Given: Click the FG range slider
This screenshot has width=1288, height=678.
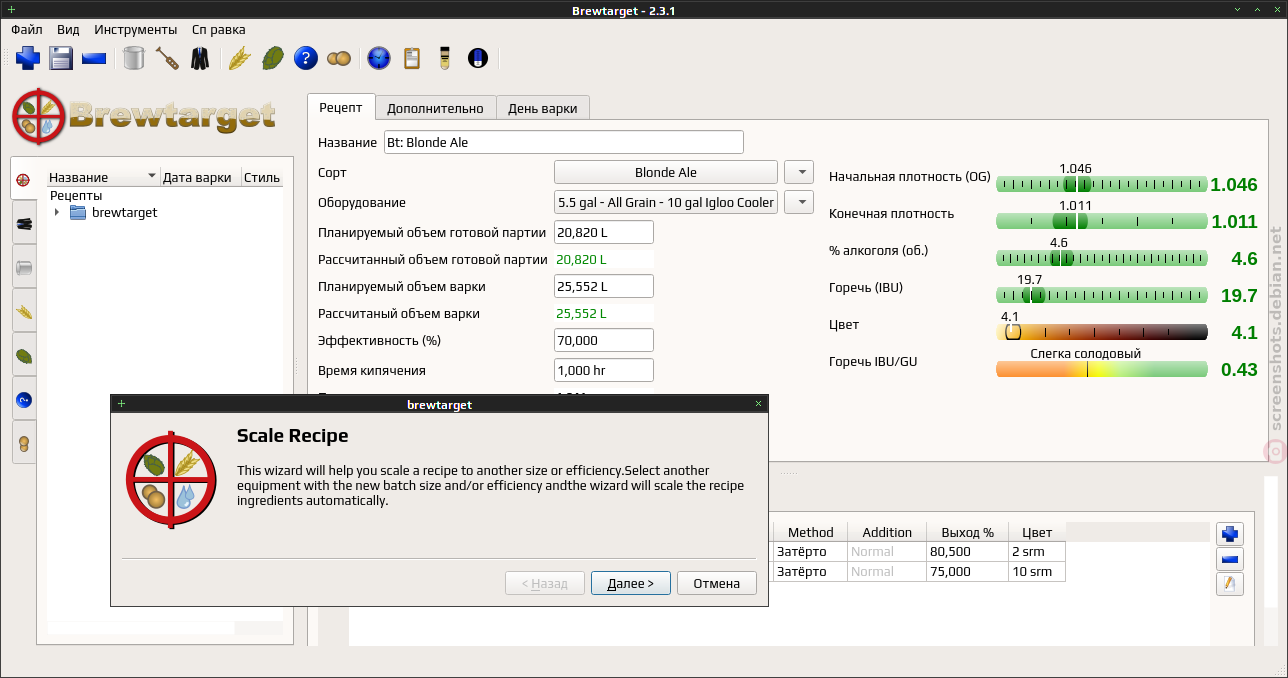Looking at the screenshot, I should point(1102,221).
